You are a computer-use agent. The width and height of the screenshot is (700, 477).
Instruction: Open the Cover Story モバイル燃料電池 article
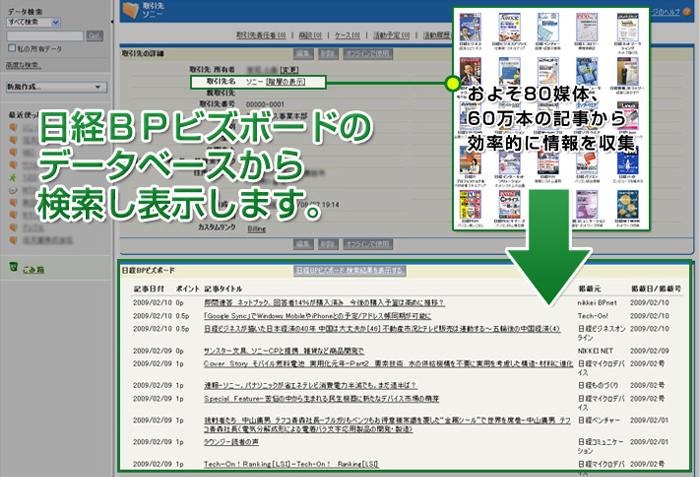(388, 364)
